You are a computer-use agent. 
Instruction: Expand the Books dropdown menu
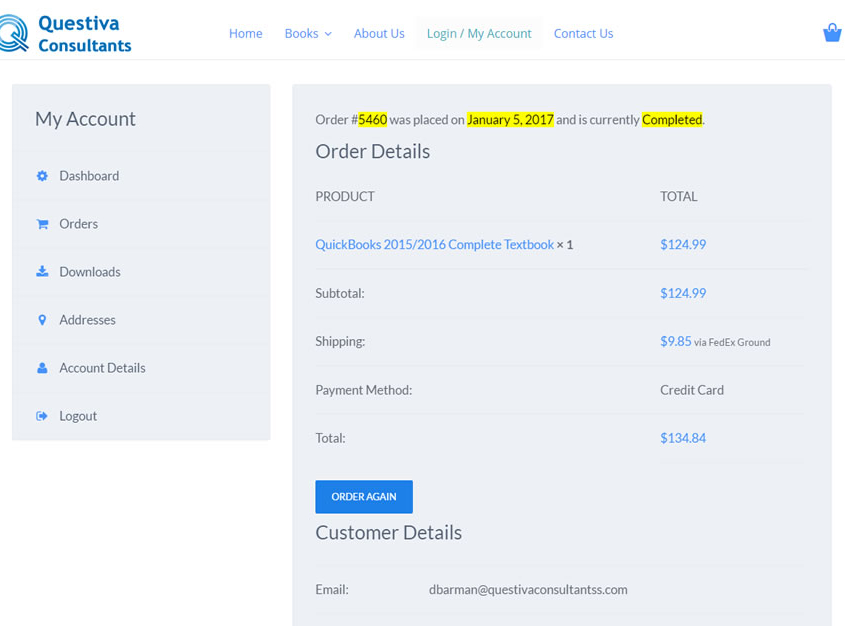(307, 33)
